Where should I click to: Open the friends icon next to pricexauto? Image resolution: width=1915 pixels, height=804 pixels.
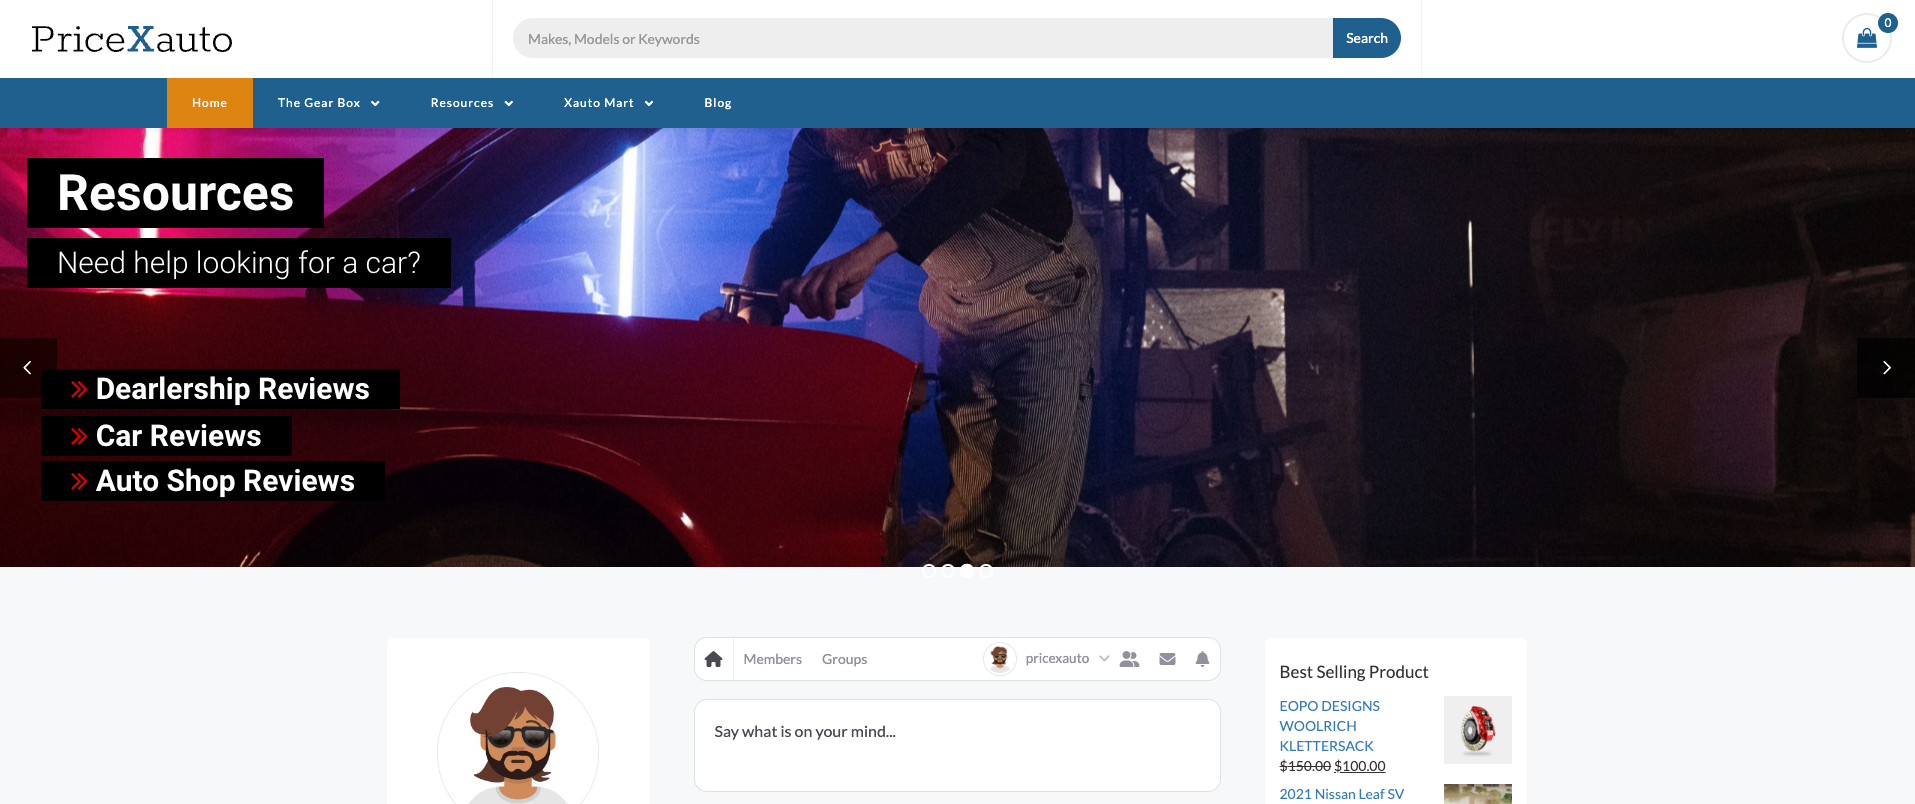[x=1130, y=659]
